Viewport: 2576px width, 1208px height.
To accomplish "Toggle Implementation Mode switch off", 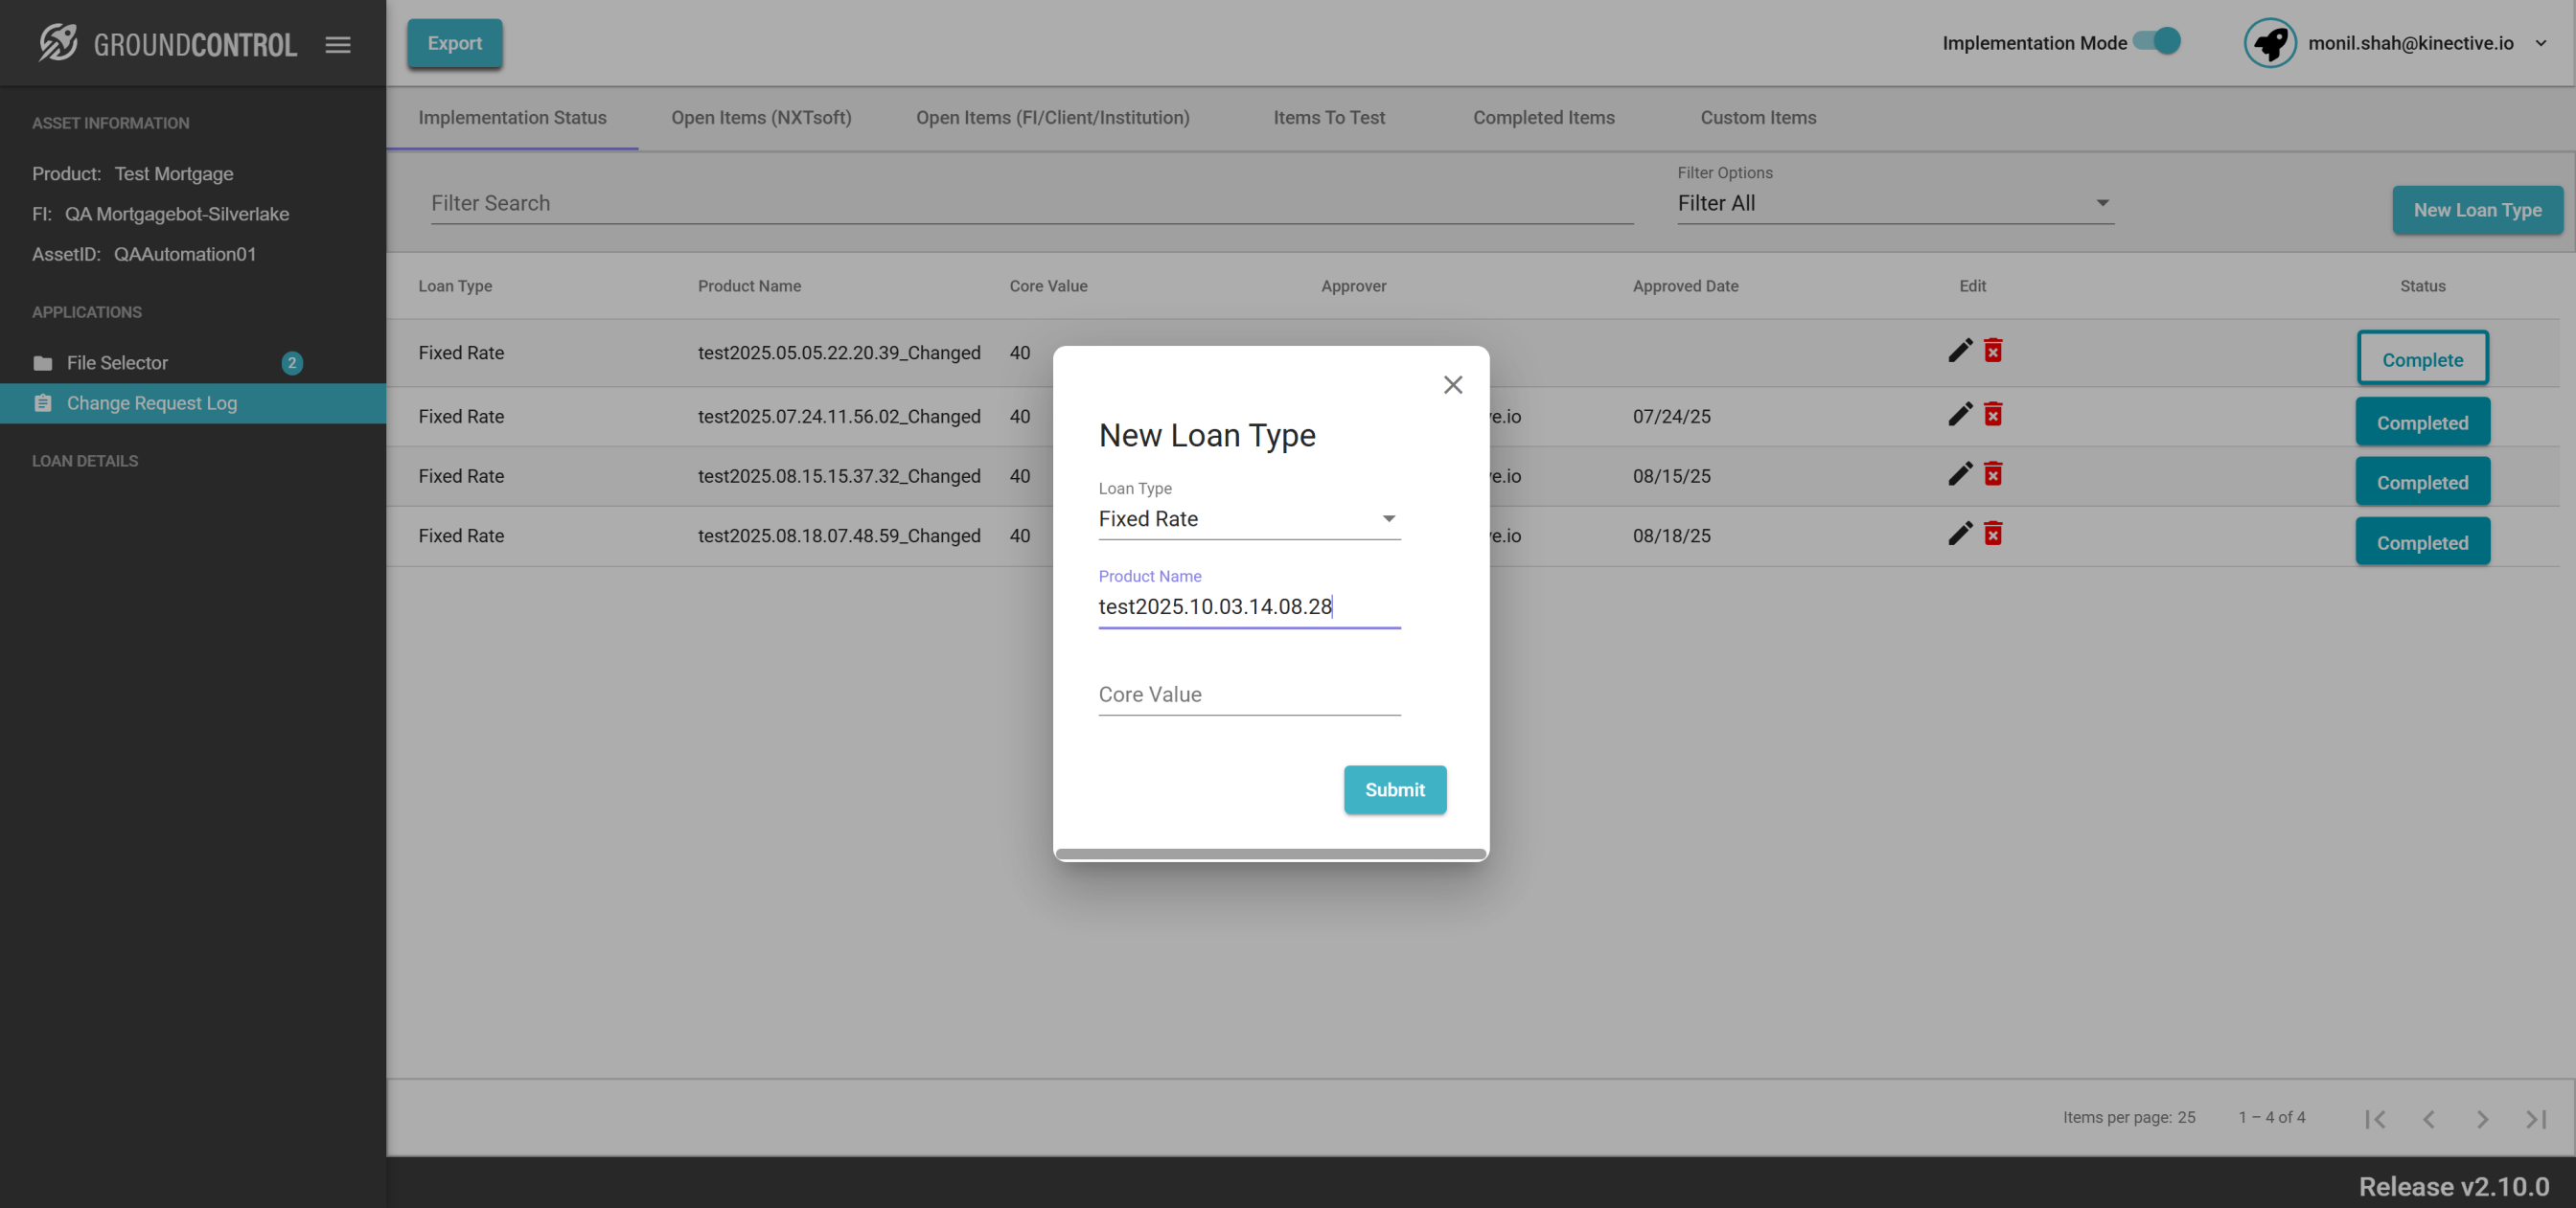I will click(2158, 42).
